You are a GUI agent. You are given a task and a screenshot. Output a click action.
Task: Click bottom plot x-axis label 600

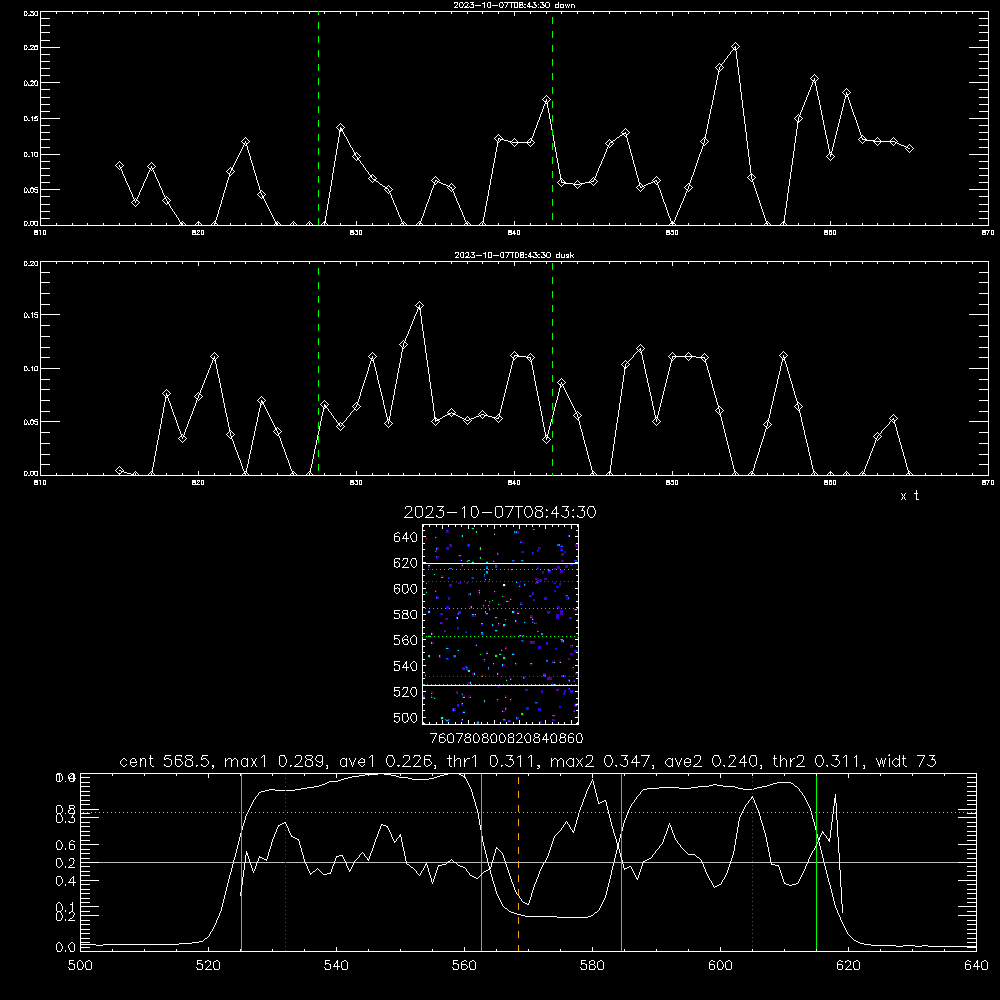coord(720,966)
